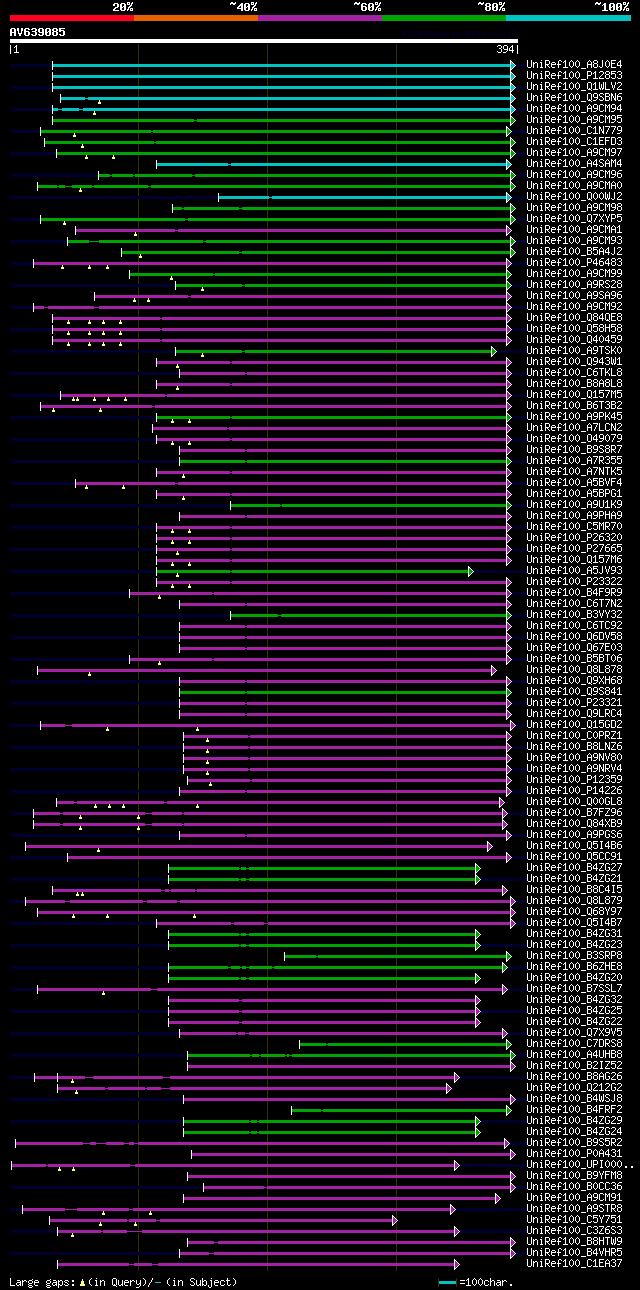Open the UniRef100_Q157M5 entry
Screen dimensions: 640x1290
573,394
